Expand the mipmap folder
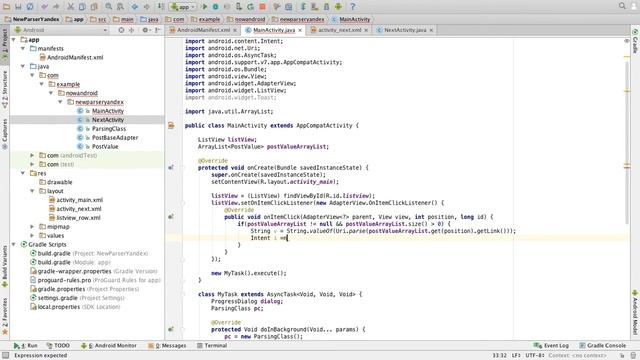640x360 pixels. pos(32,227)
